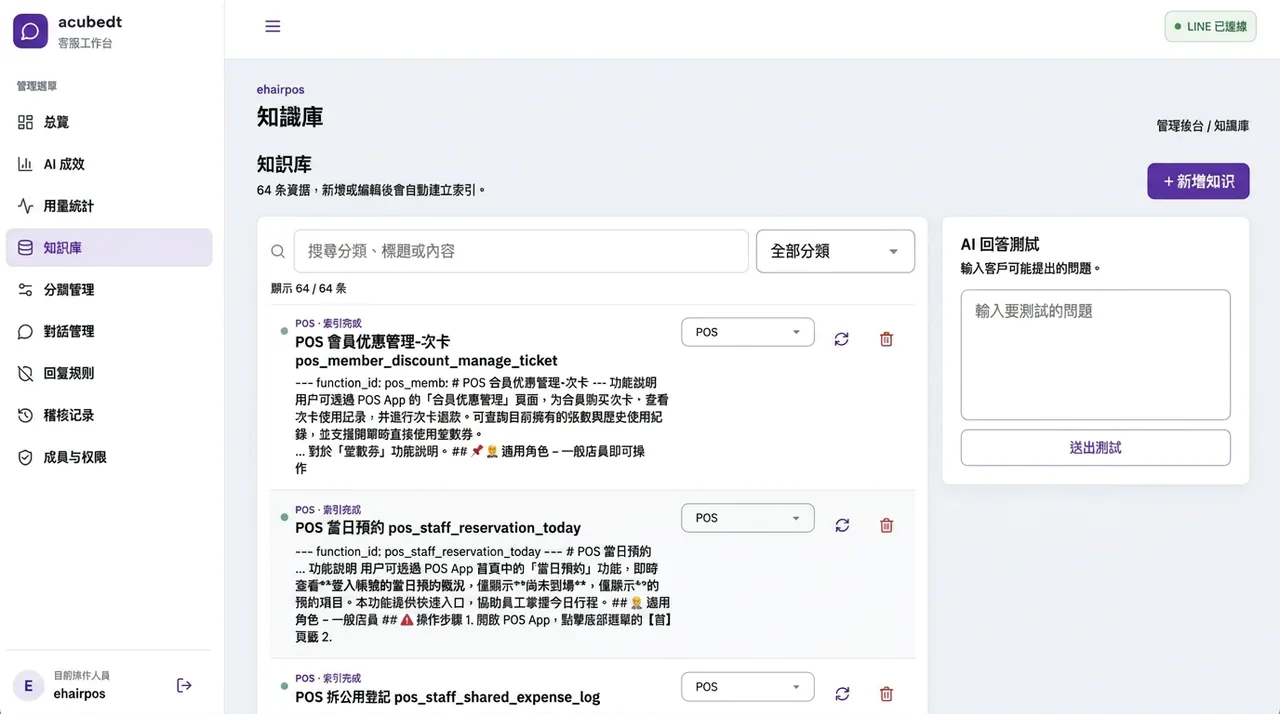Focus the 輸入要測試的問題 text area
This screenshot has height=714, width=1280.
(1095, 355)
